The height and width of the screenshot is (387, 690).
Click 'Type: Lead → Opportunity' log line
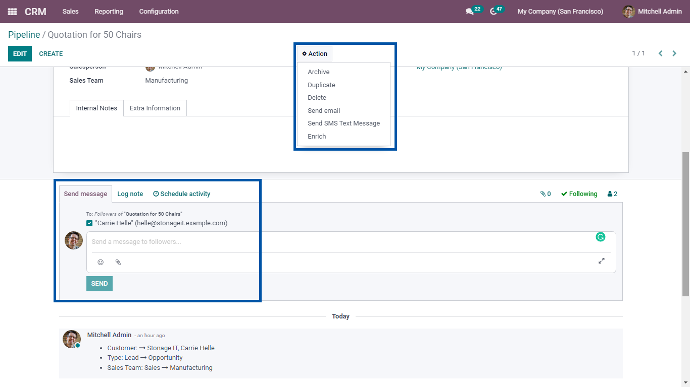(x=145, y=358)
